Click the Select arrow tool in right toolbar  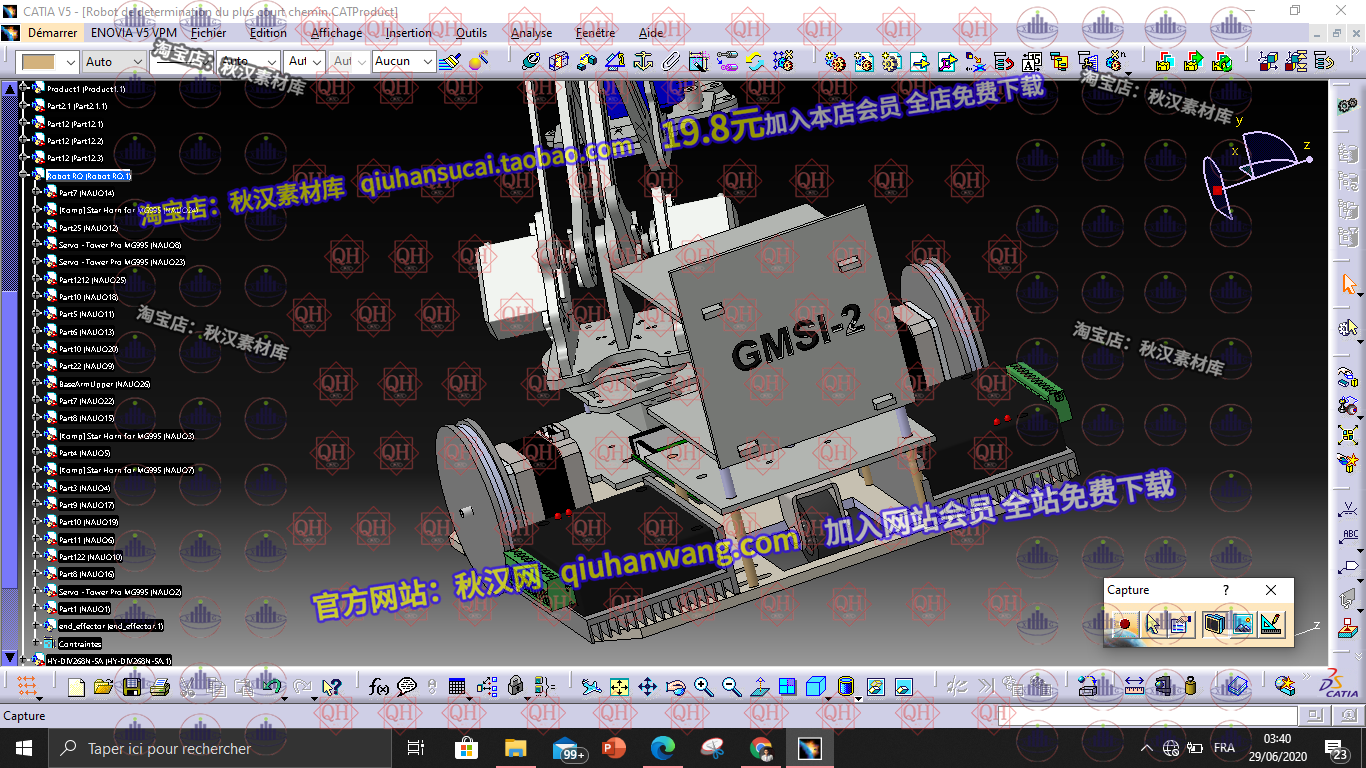[1349, 284]
